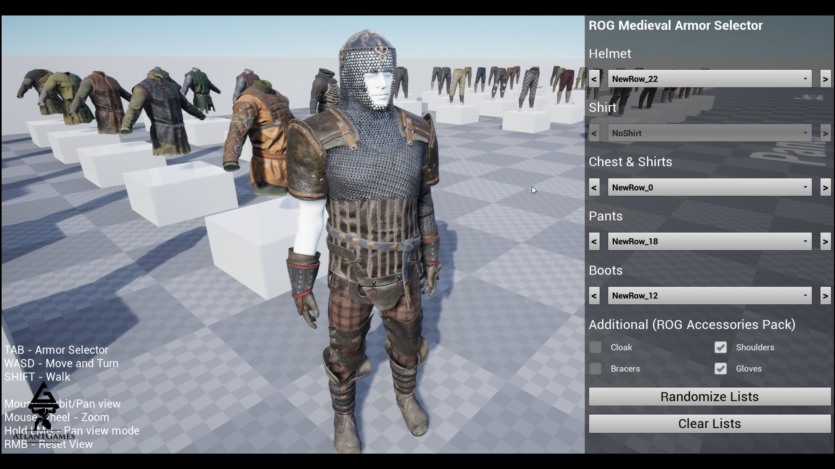Image resolution: width=835 pixels, height=469 pixels.
Task: Enable the Cloak checkbox
Action: (595, 347)
